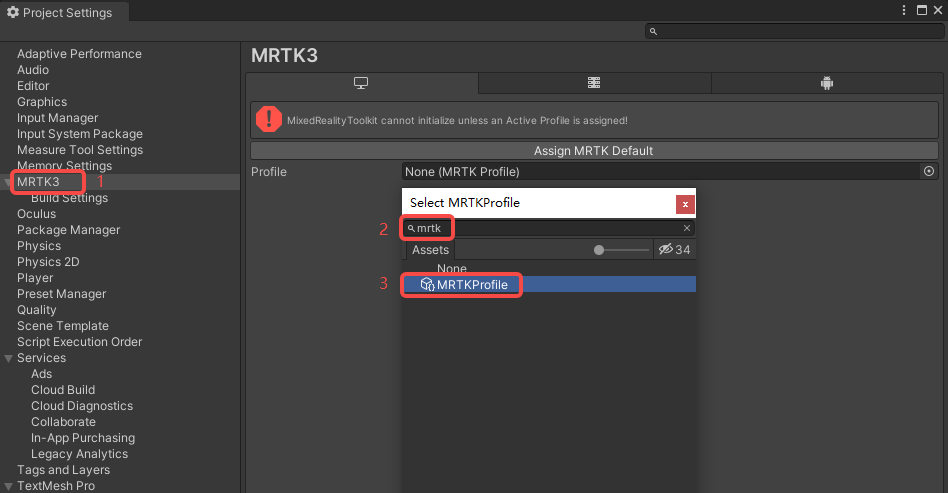Select the Services category

tap(41, 358)
